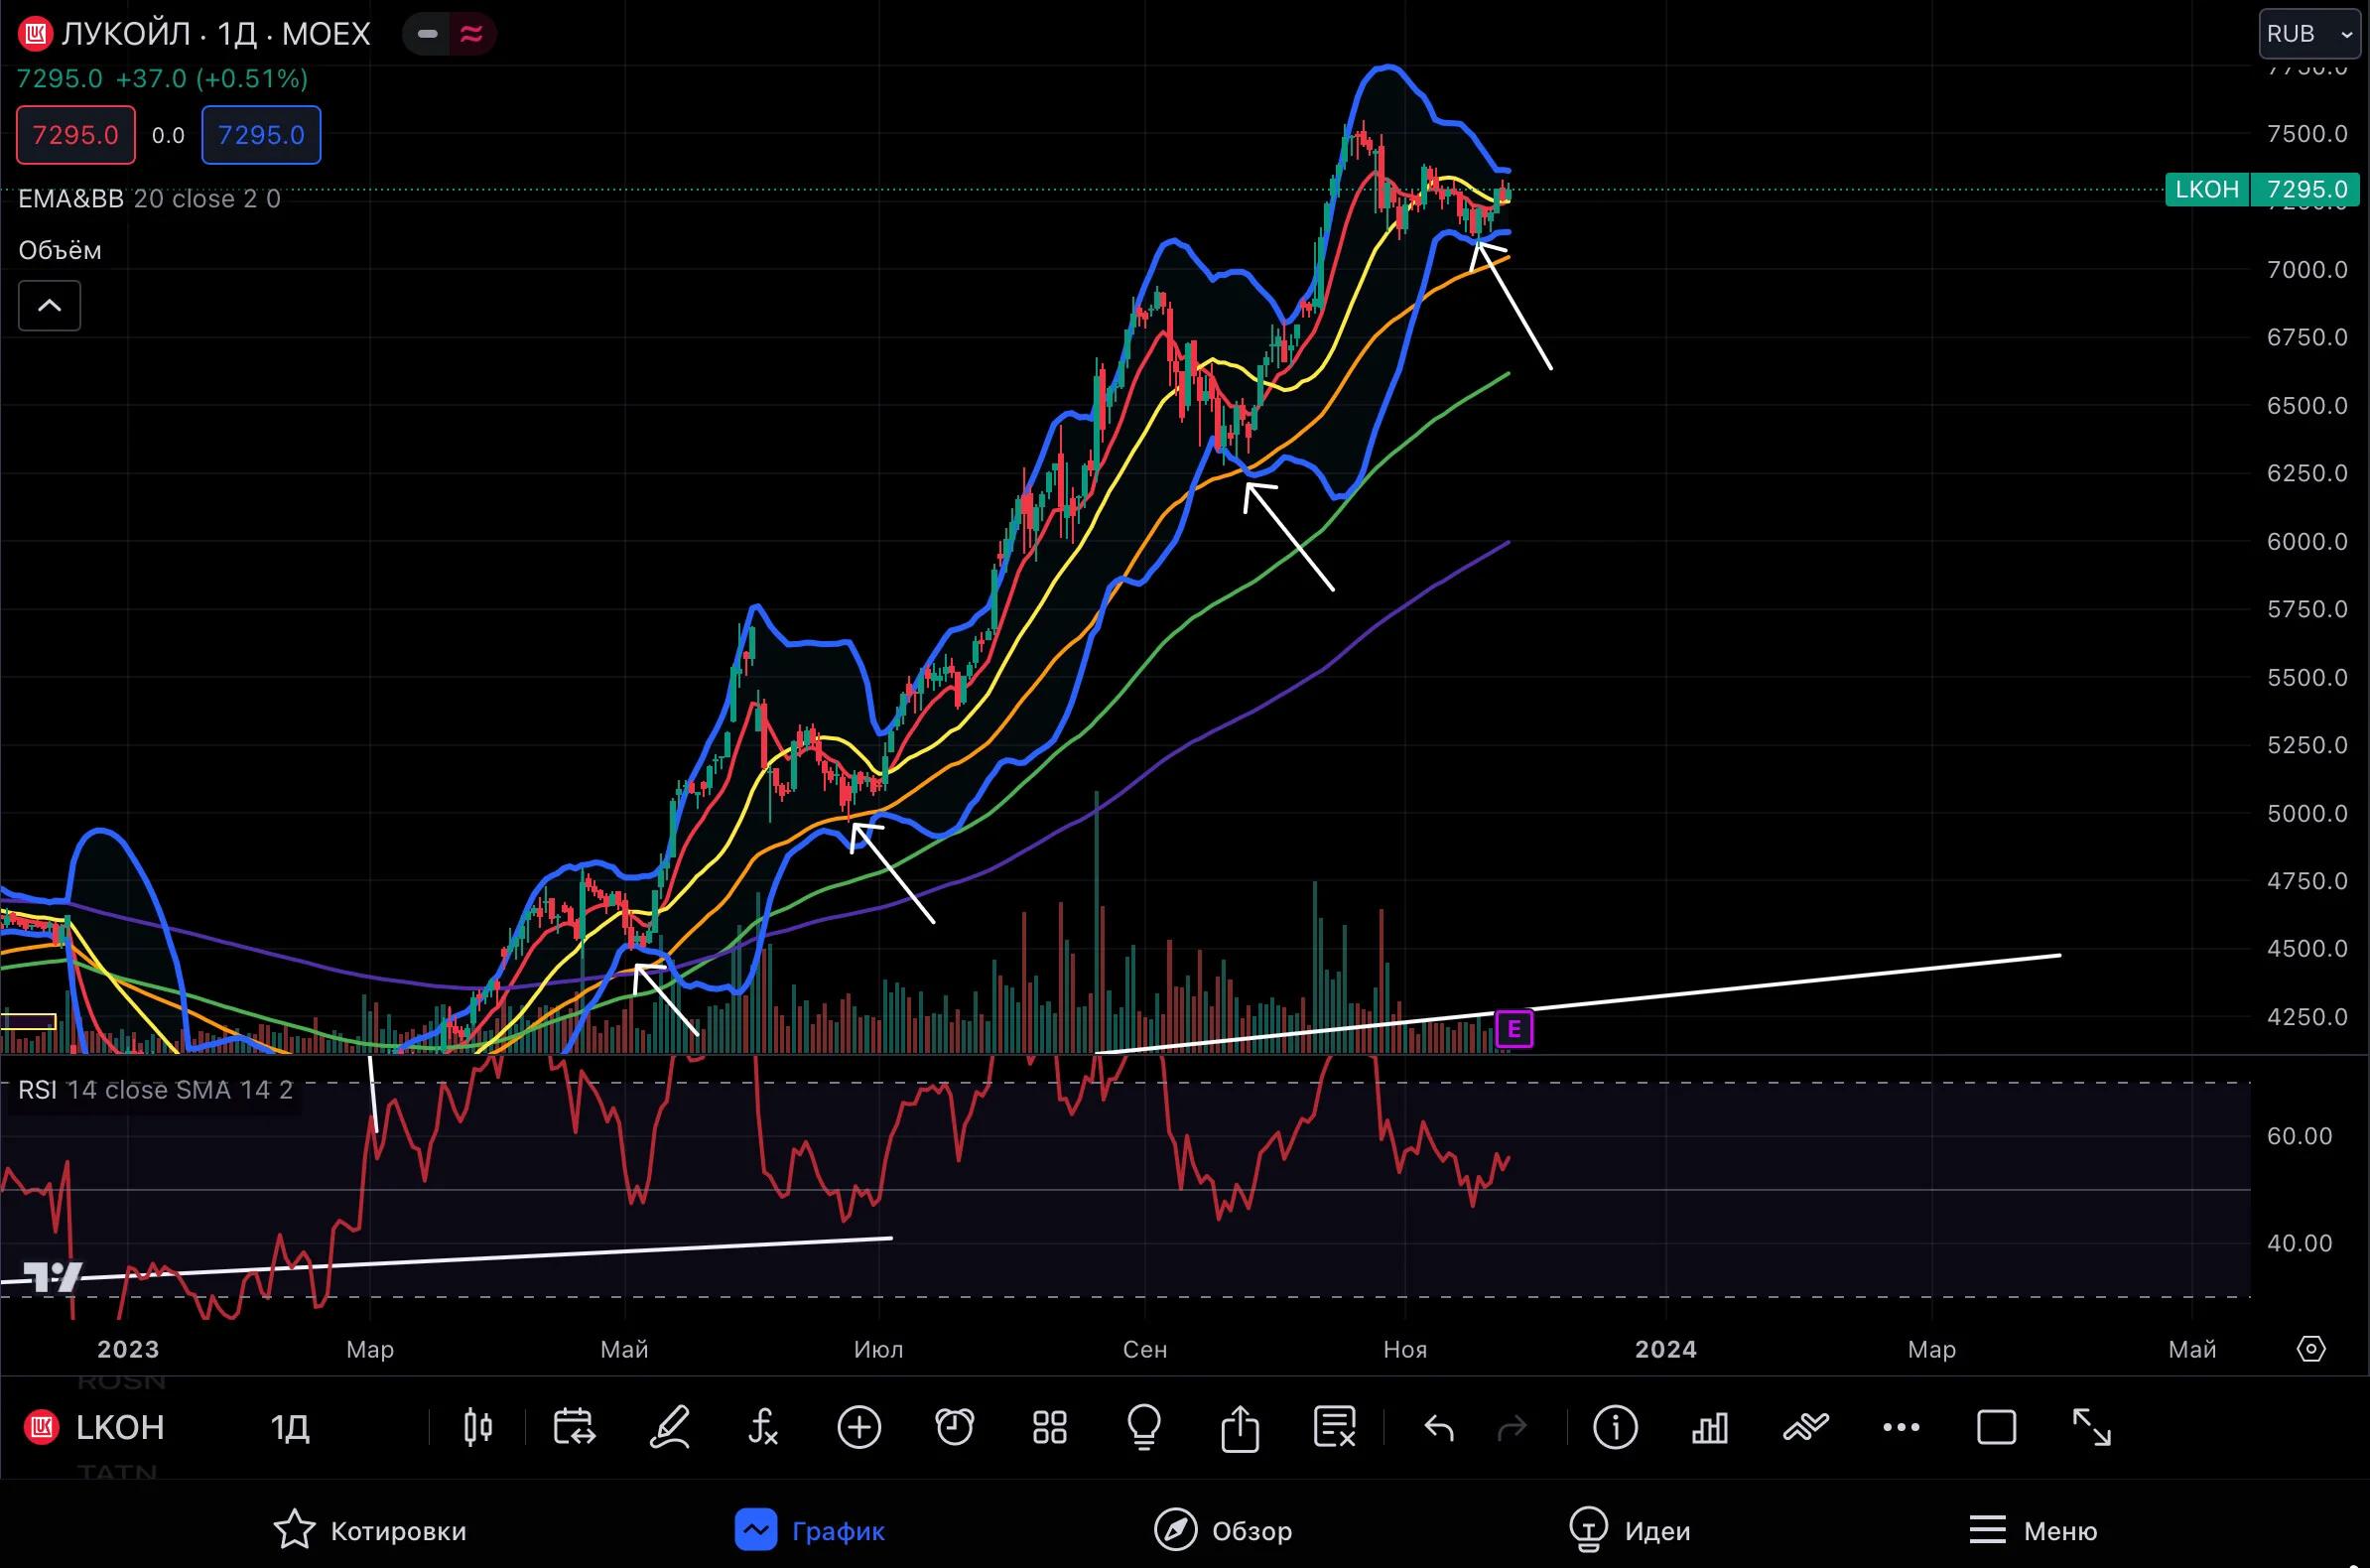Switch to the Идеи tab

point(1630,1530)
